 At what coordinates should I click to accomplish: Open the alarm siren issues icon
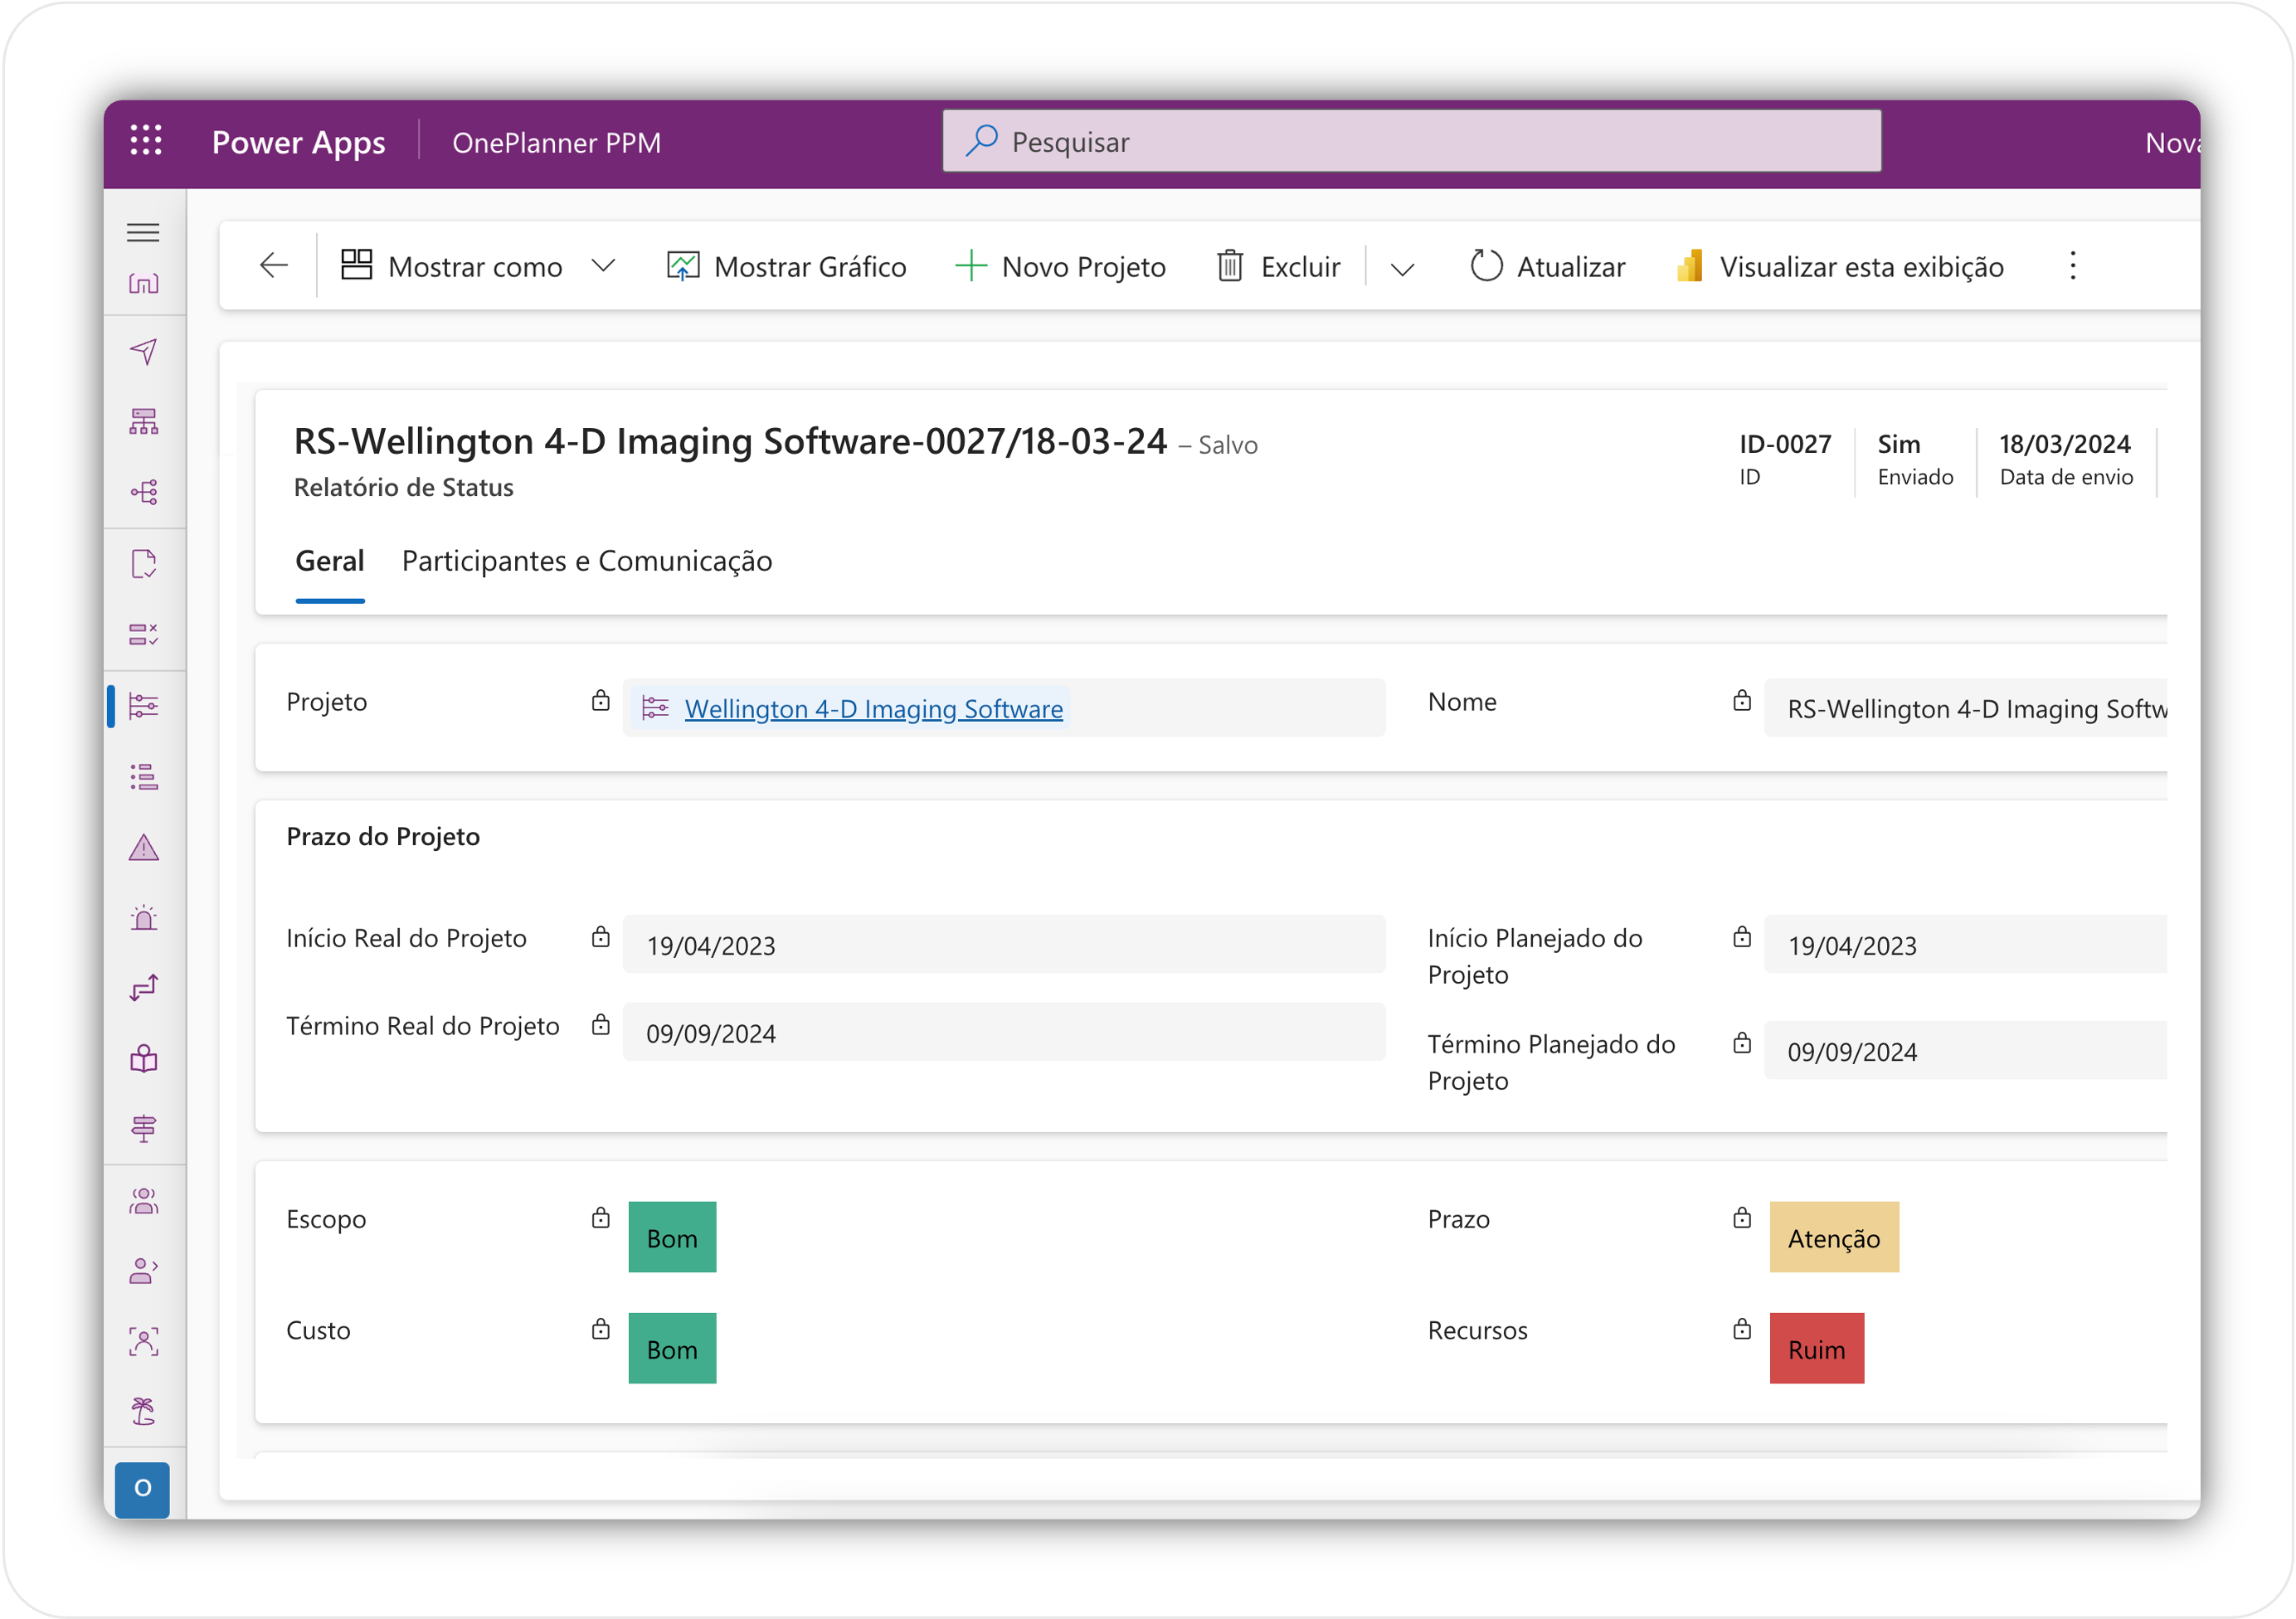pyautogui.click(x=143, y=918)
